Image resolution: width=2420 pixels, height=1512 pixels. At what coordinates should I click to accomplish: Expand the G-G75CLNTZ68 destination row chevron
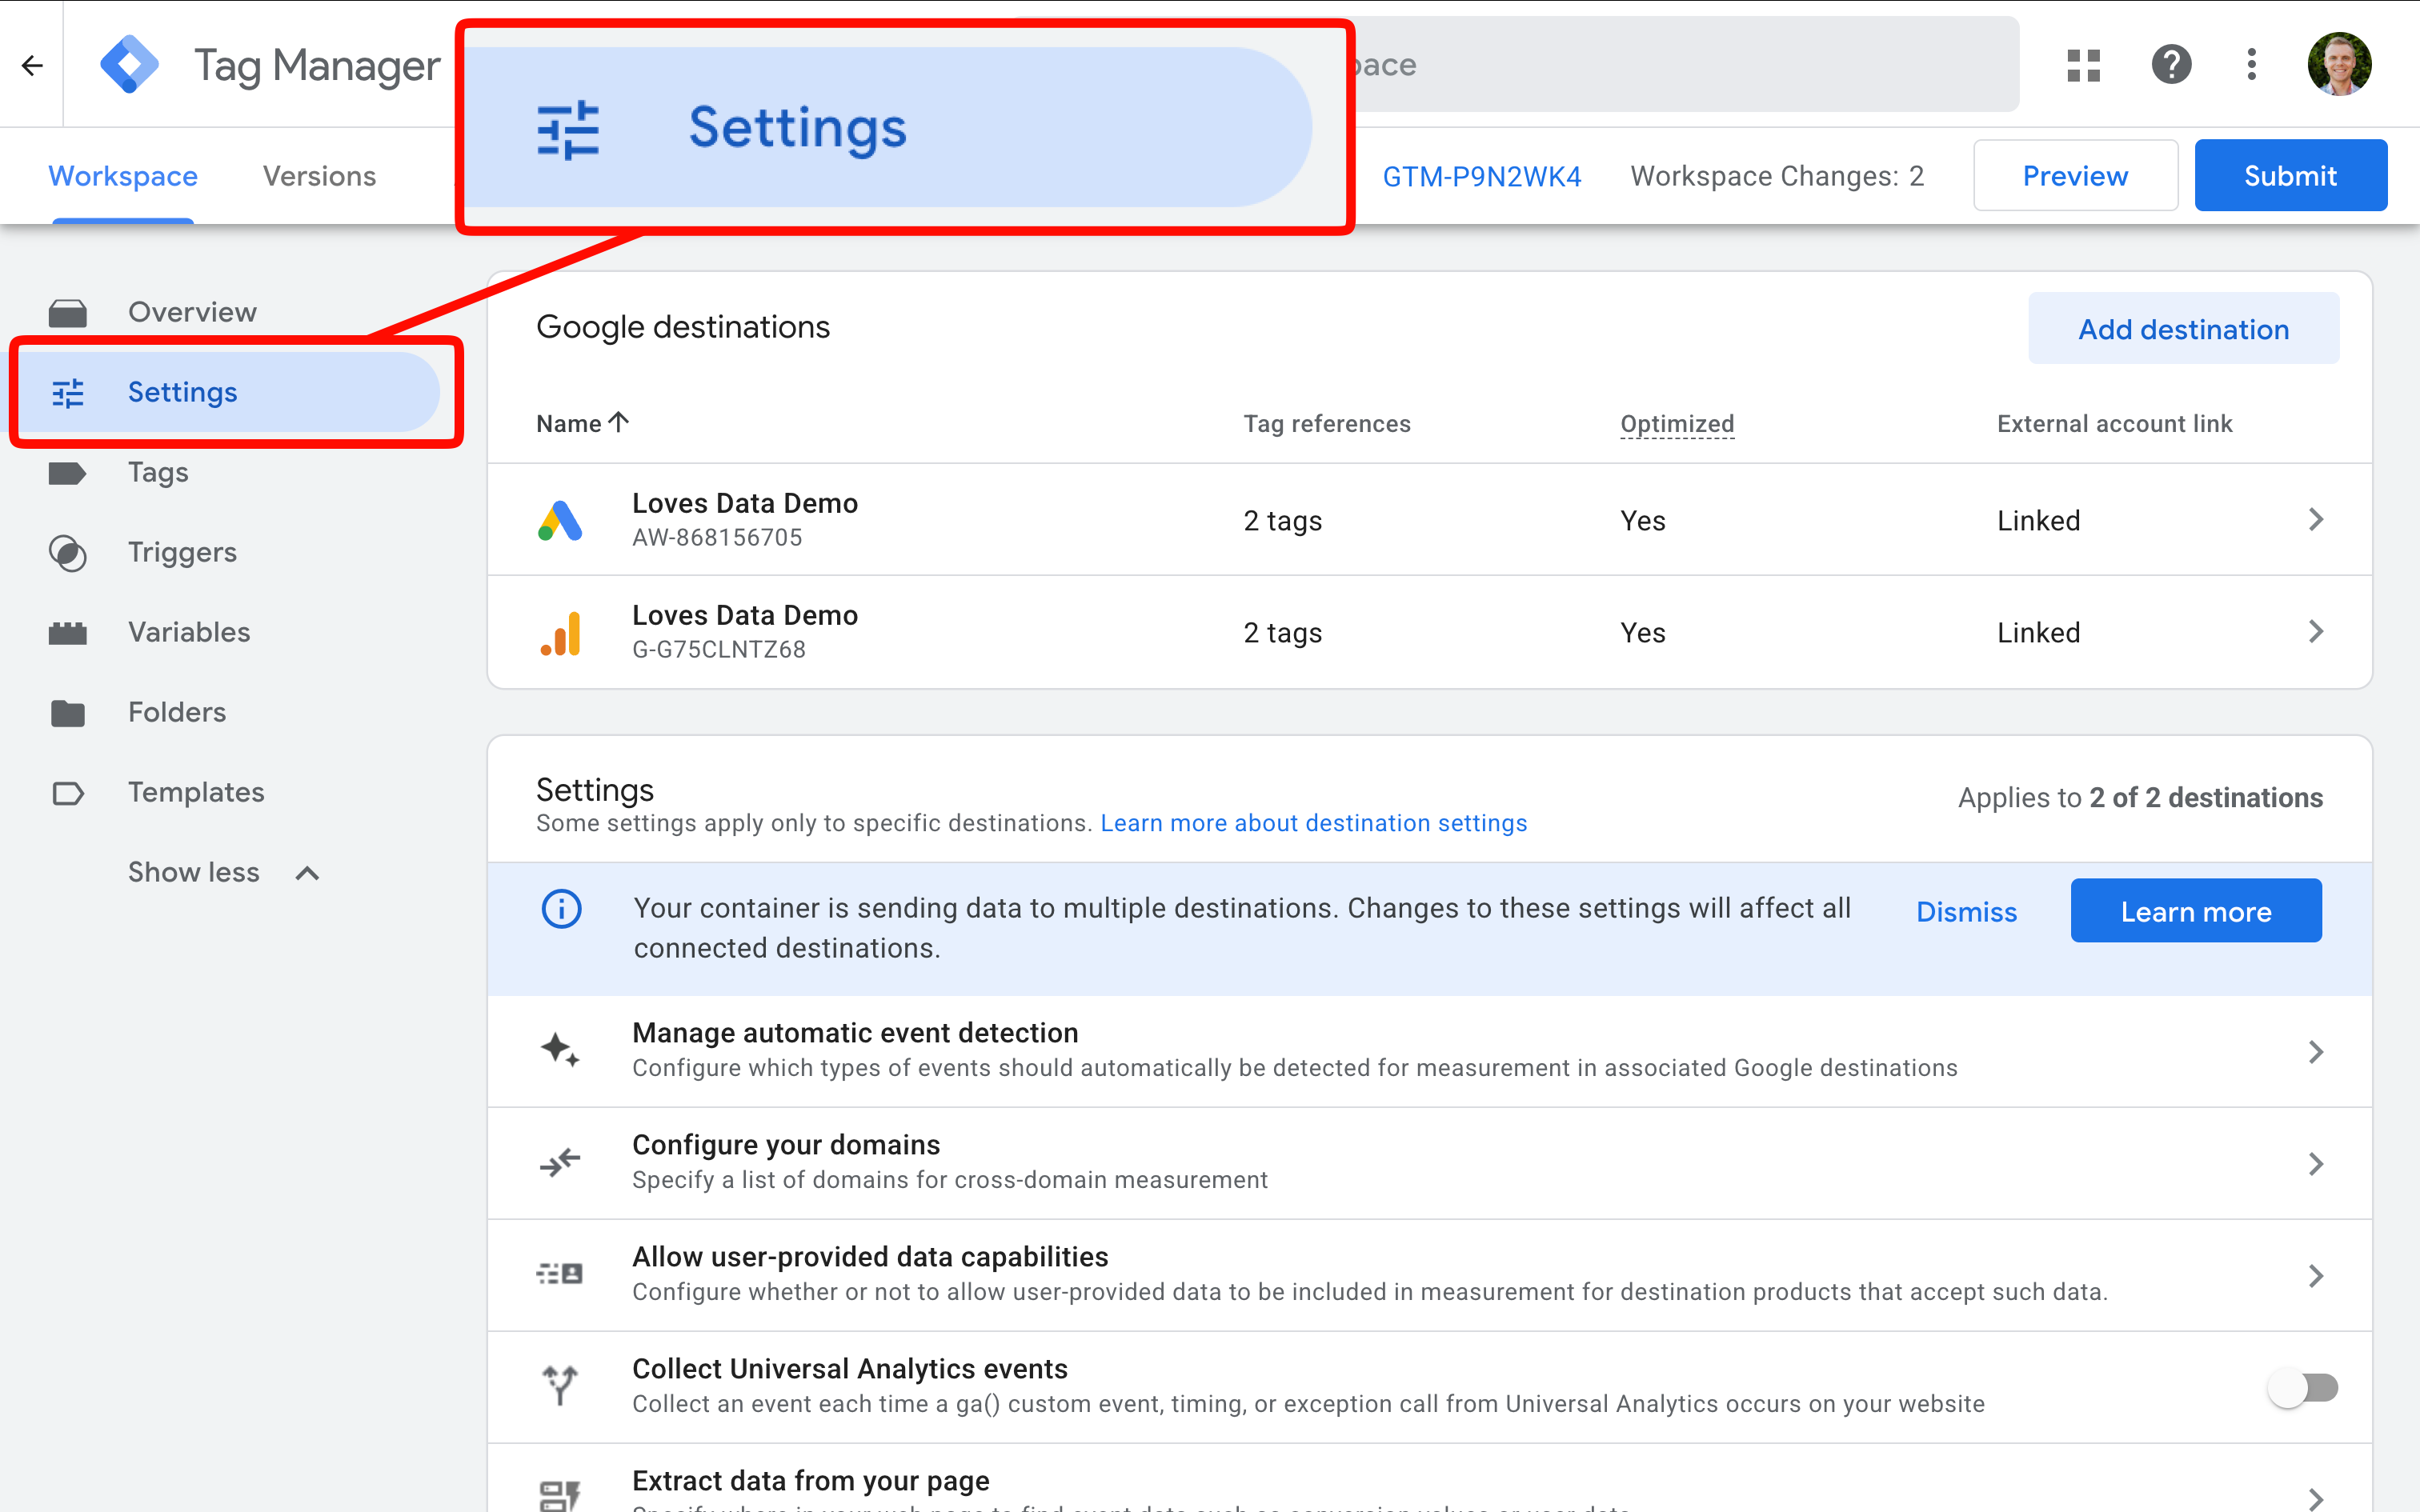click(2316, 631)
